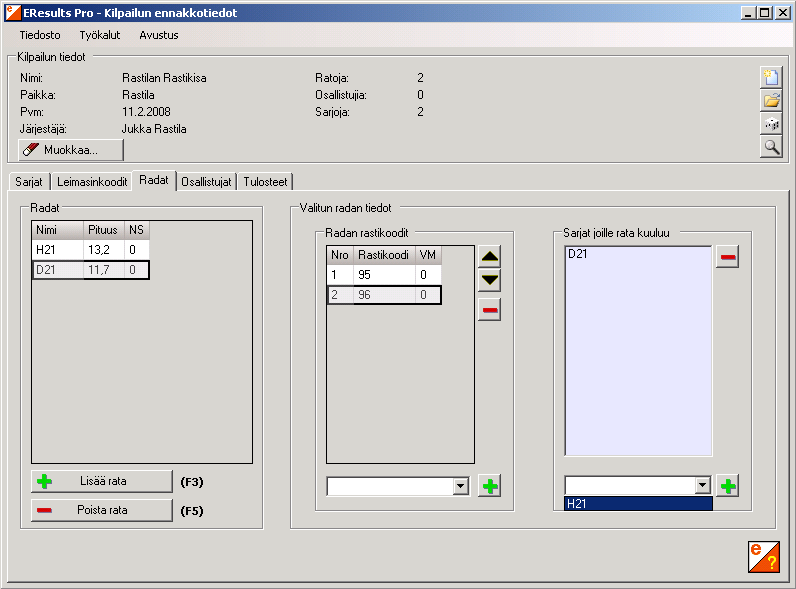Click the 13,2 length cell
This screenshot has height=589, width=796.
(x=104, y=250)
